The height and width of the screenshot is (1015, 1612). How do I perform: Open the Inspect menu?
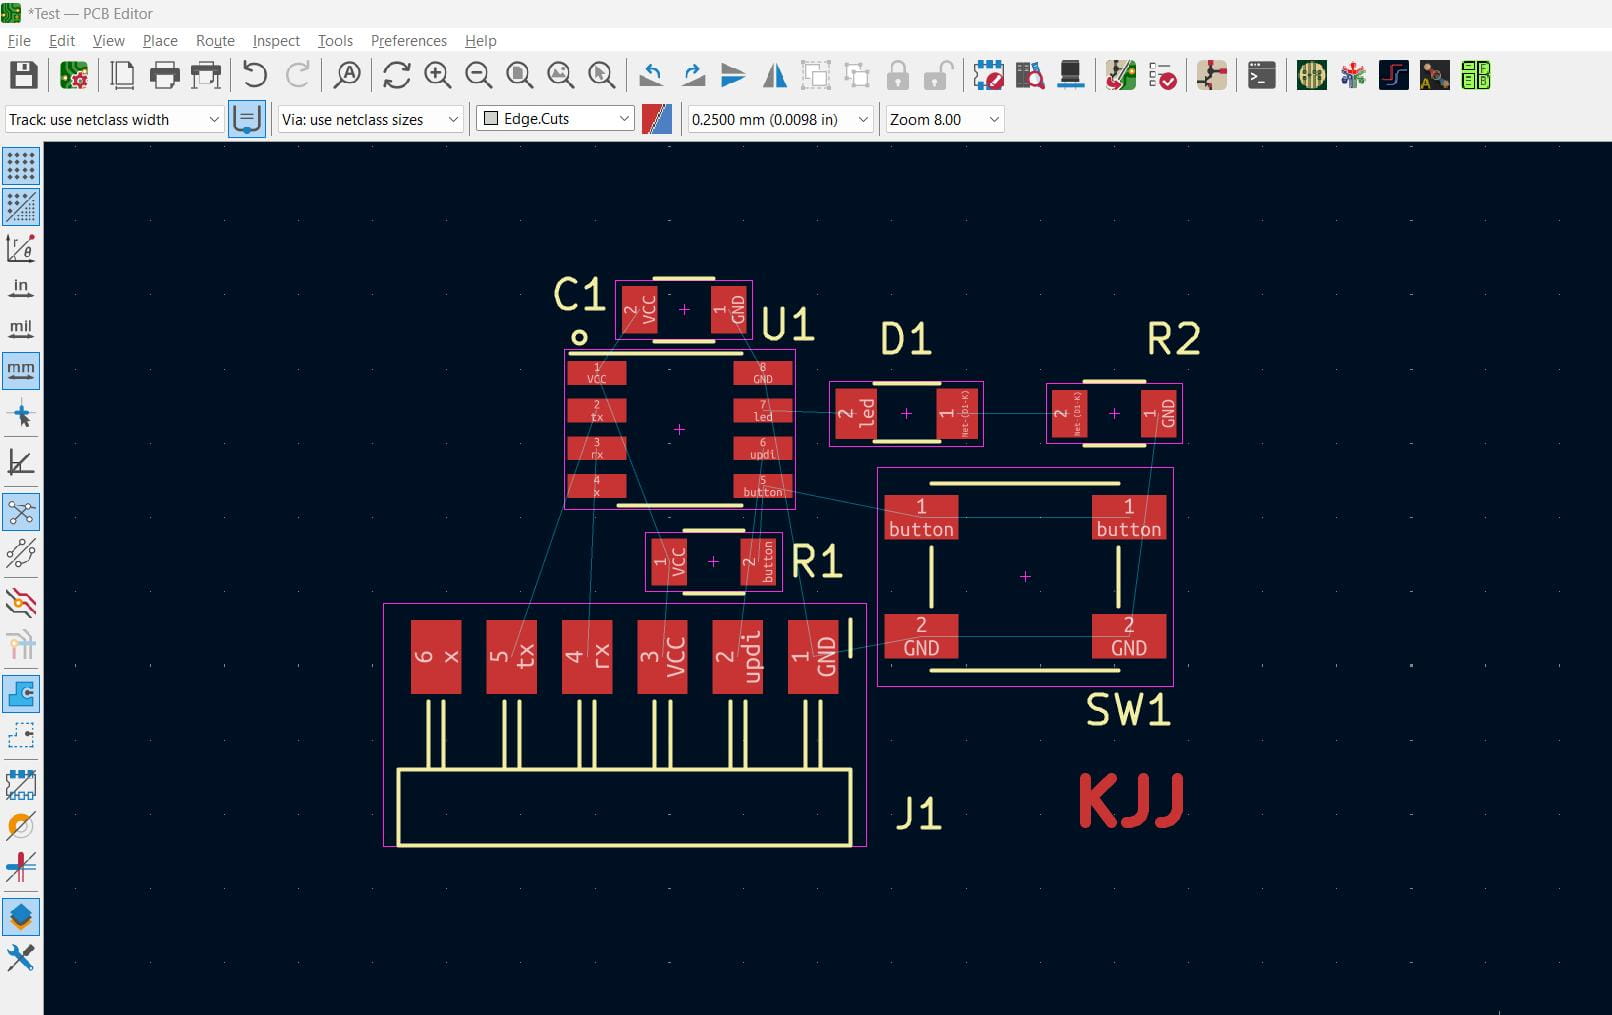(x=276, y=40)
